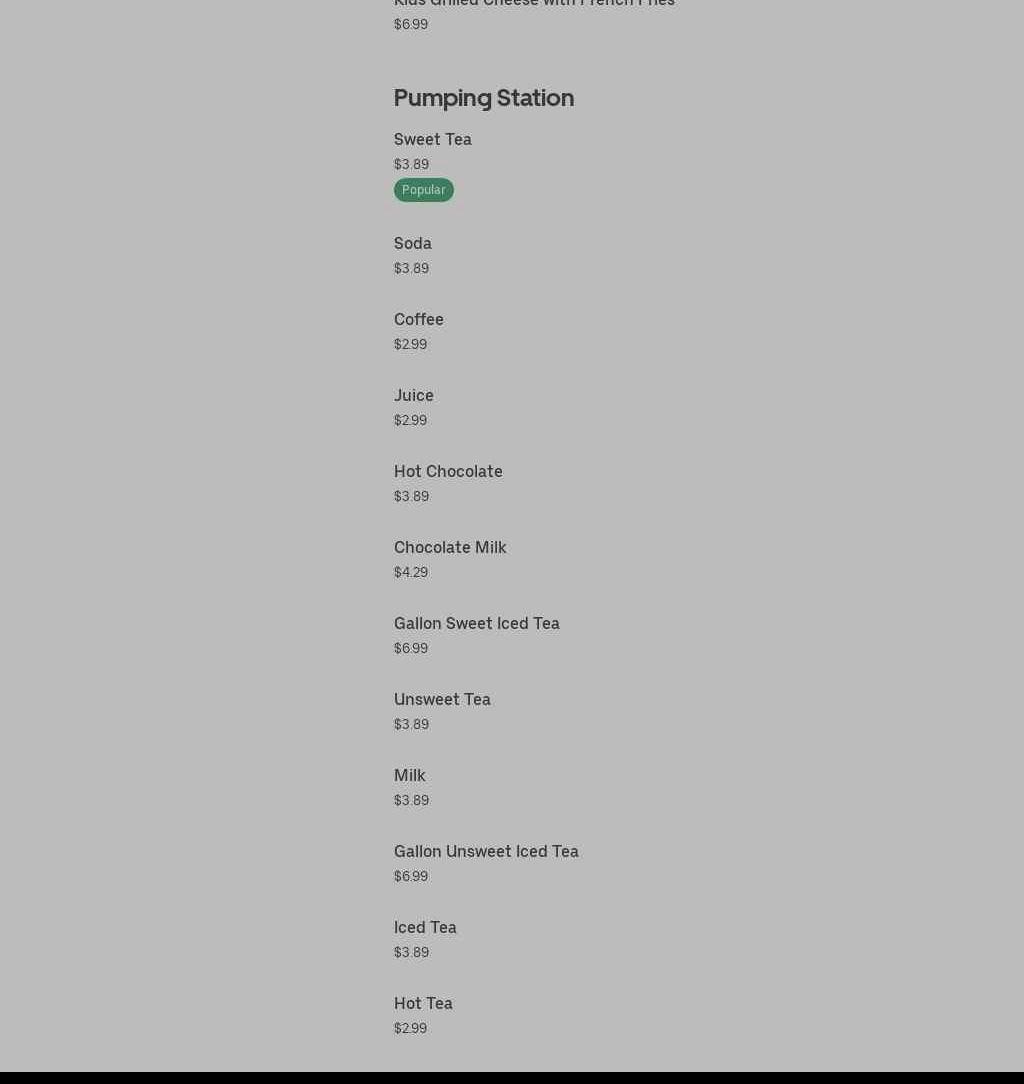Choose Coffee from the drinks list

coord(418,320)
